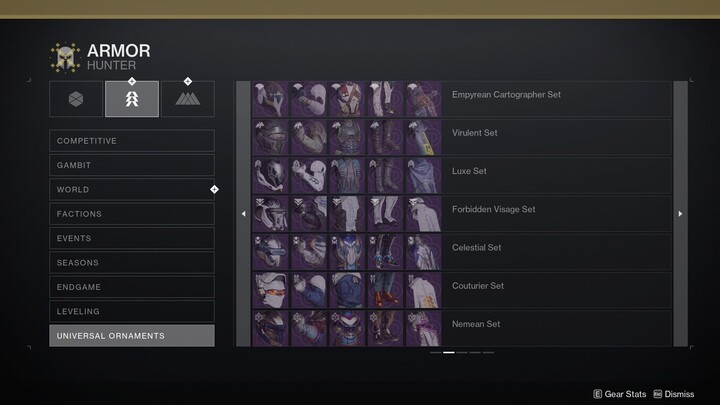Click Empyrean Cartographer cloak ornament
This screenshot has height=405, width=720.
tap(423, 99)
